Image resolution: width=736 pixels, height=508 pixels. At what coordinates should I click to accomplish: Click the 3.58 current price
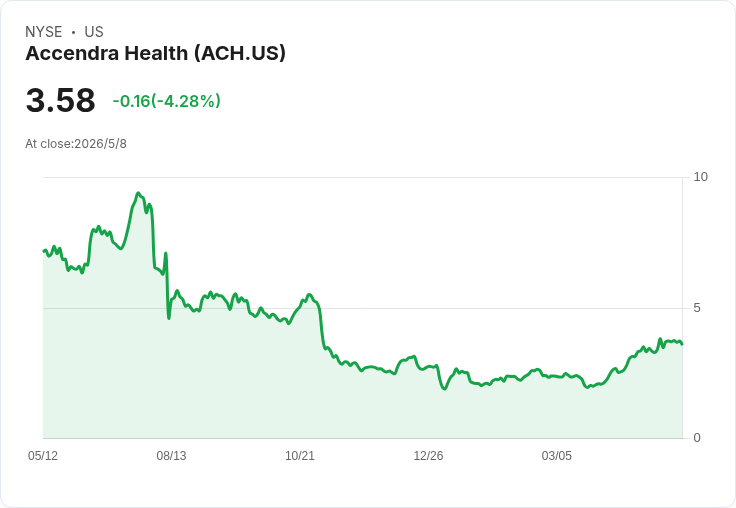(61, 100)
